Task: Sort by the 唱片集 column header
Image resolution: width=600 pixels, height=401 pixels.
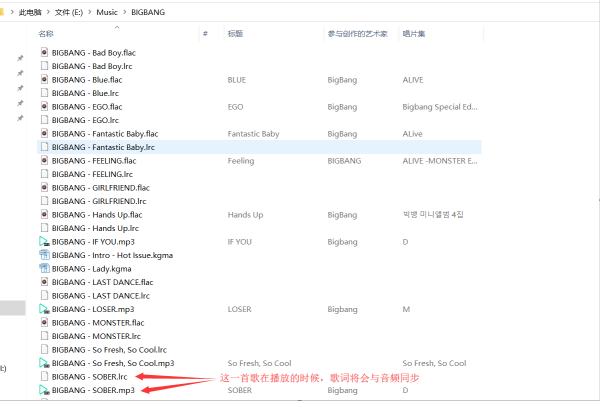Action: [414, 34]
